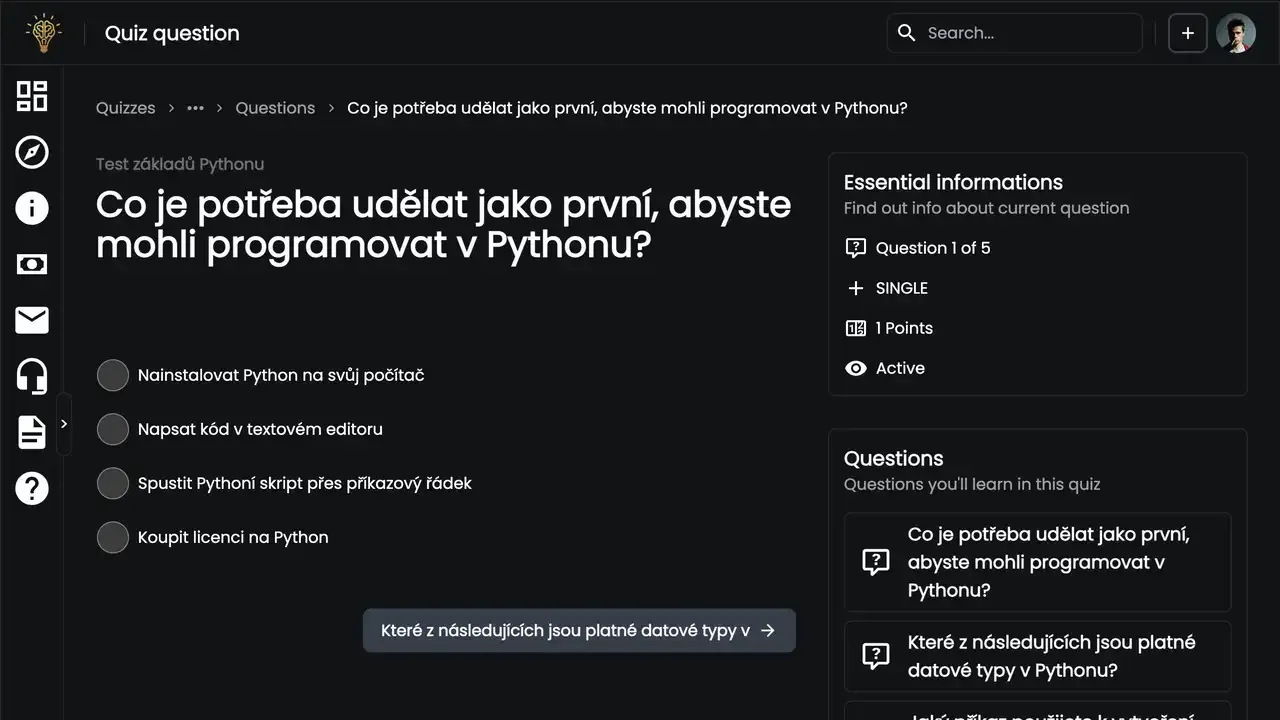Click the Questions panel heading
Image resolution: width=1280 pixels, height=720 pixels.
tap(894, 458)
